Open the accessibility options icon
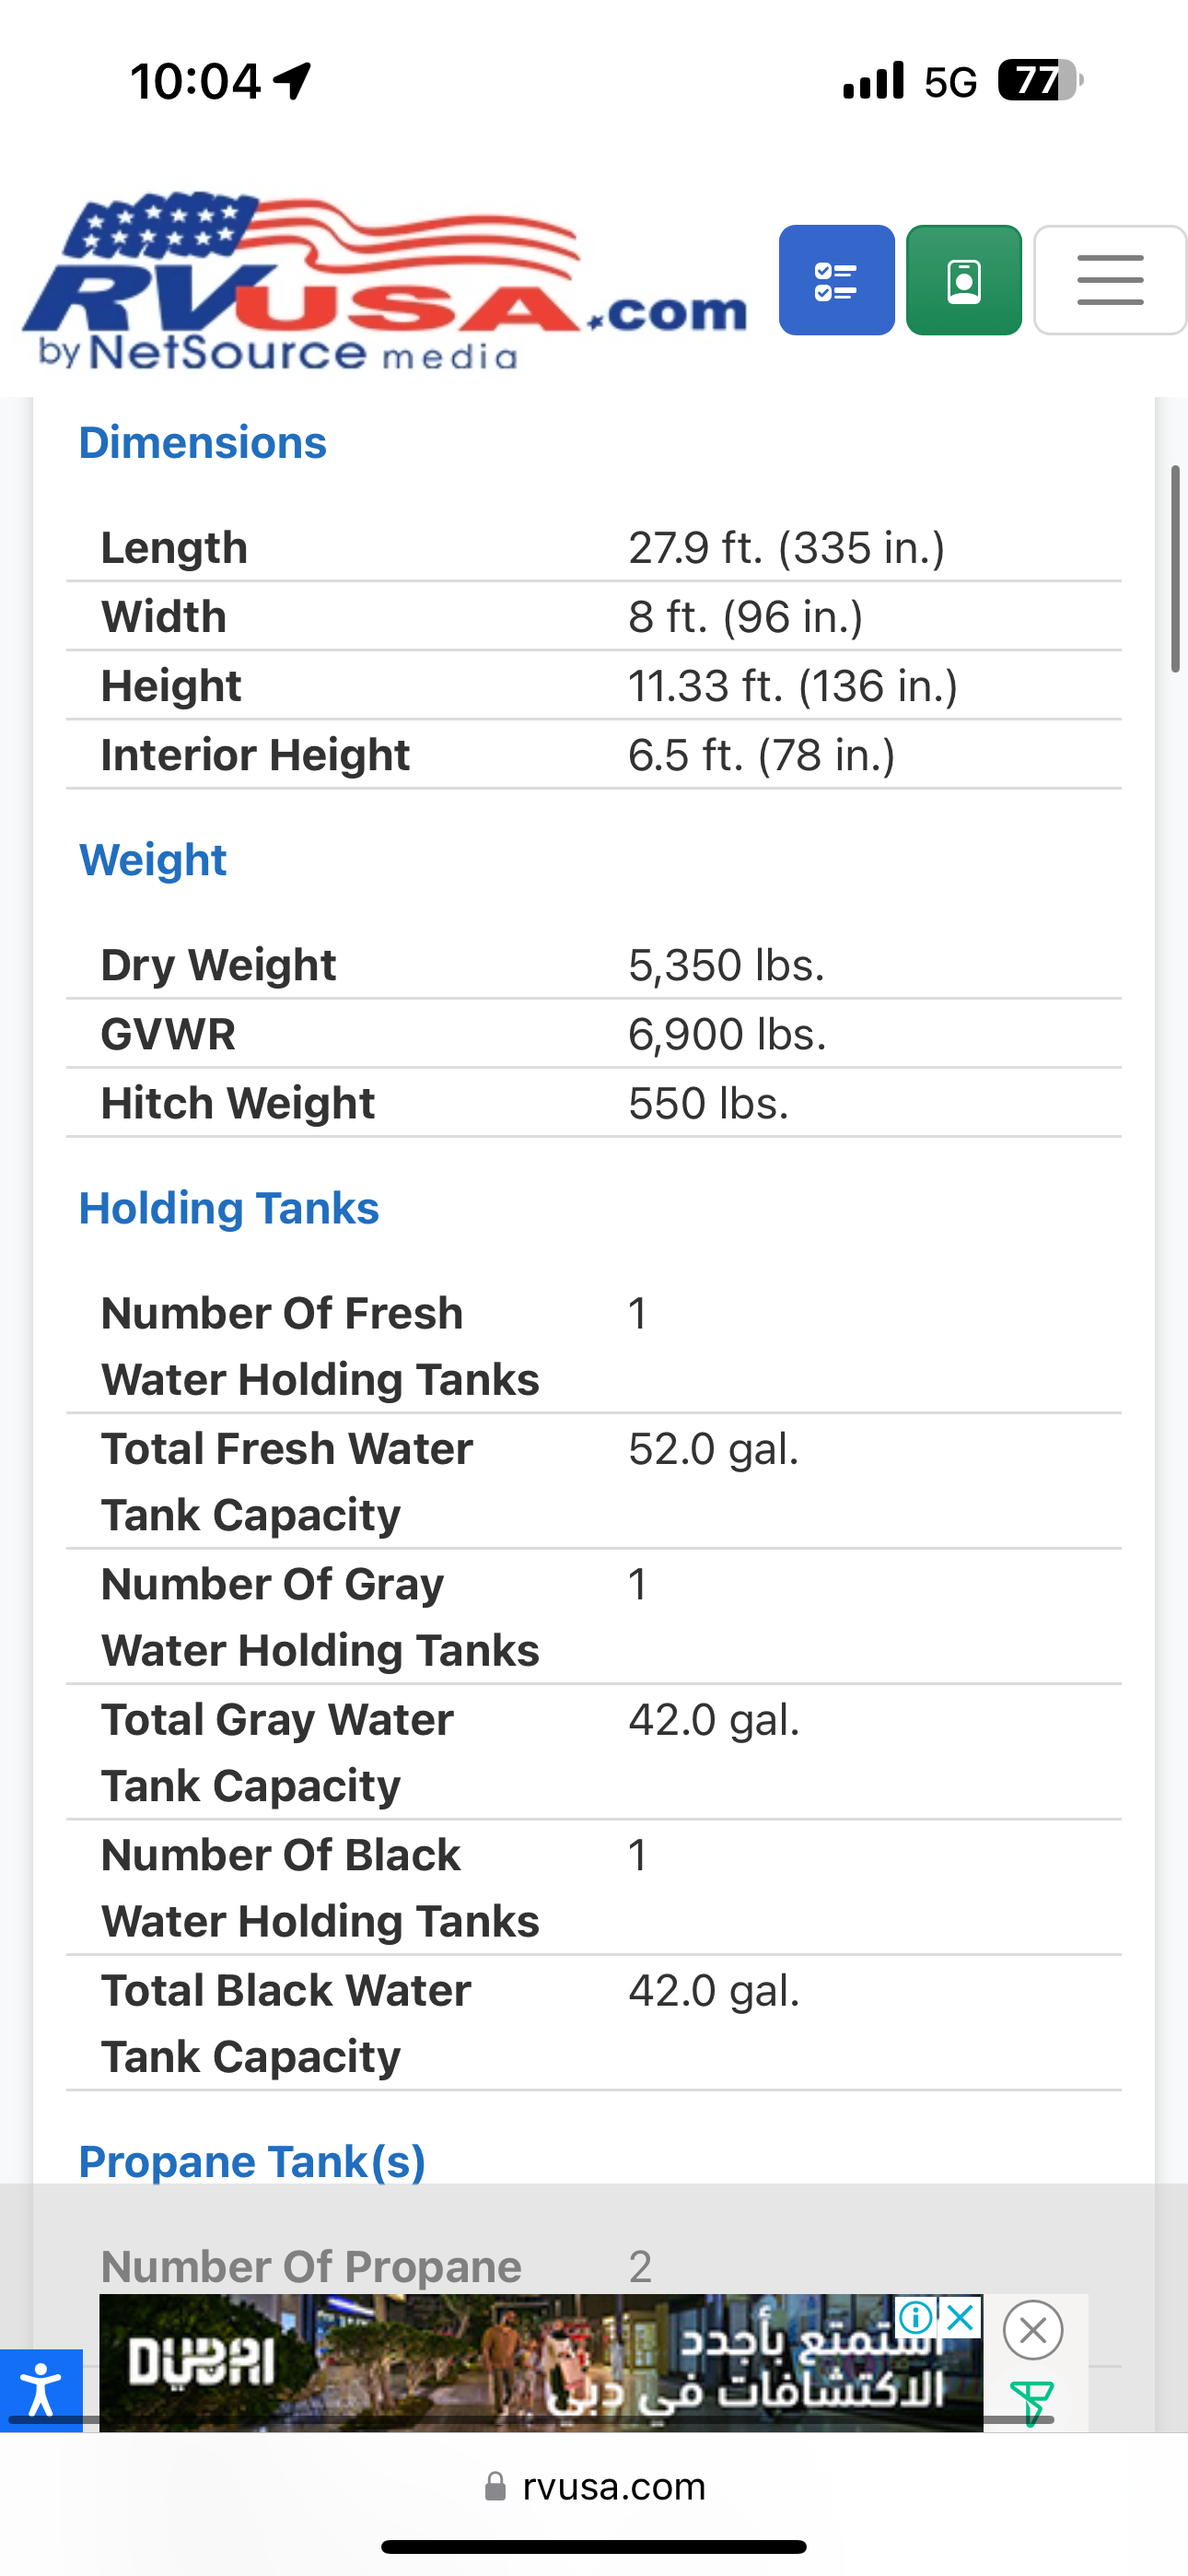Viewport: 1188px width, 2576px height. (x=41, y=2388)
